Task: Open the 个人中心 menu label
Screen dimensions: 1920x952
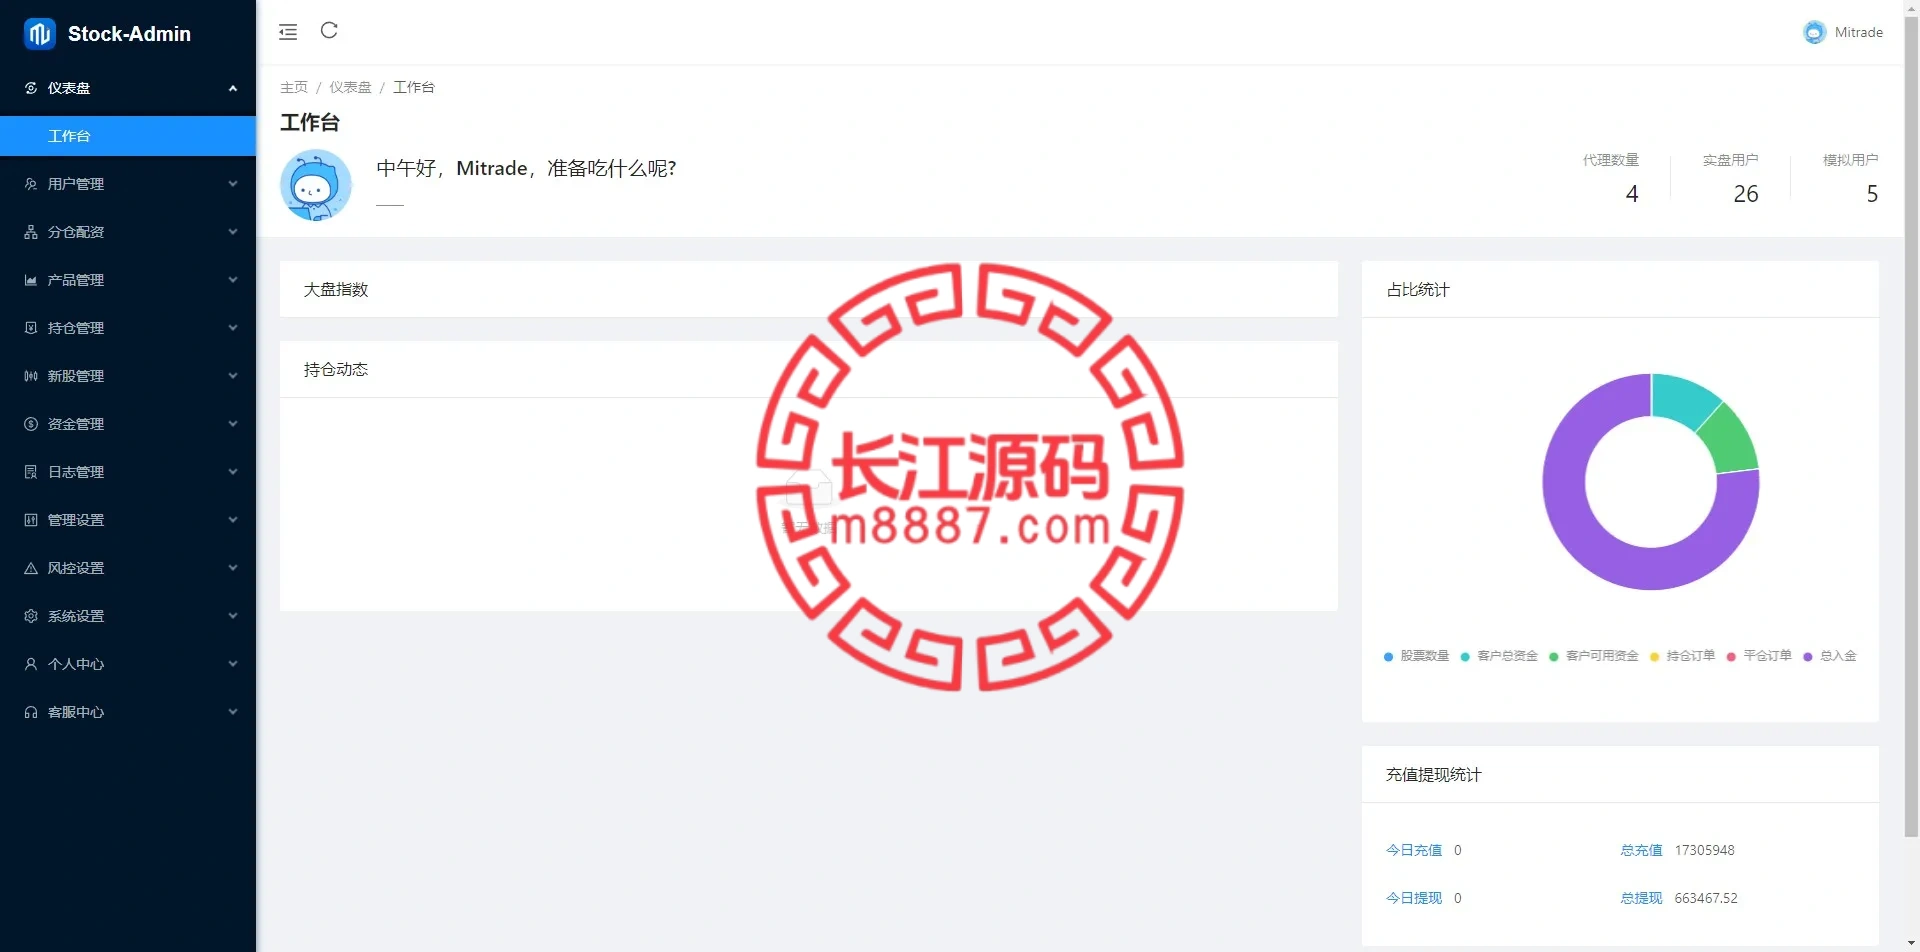Action: (76, 664)
